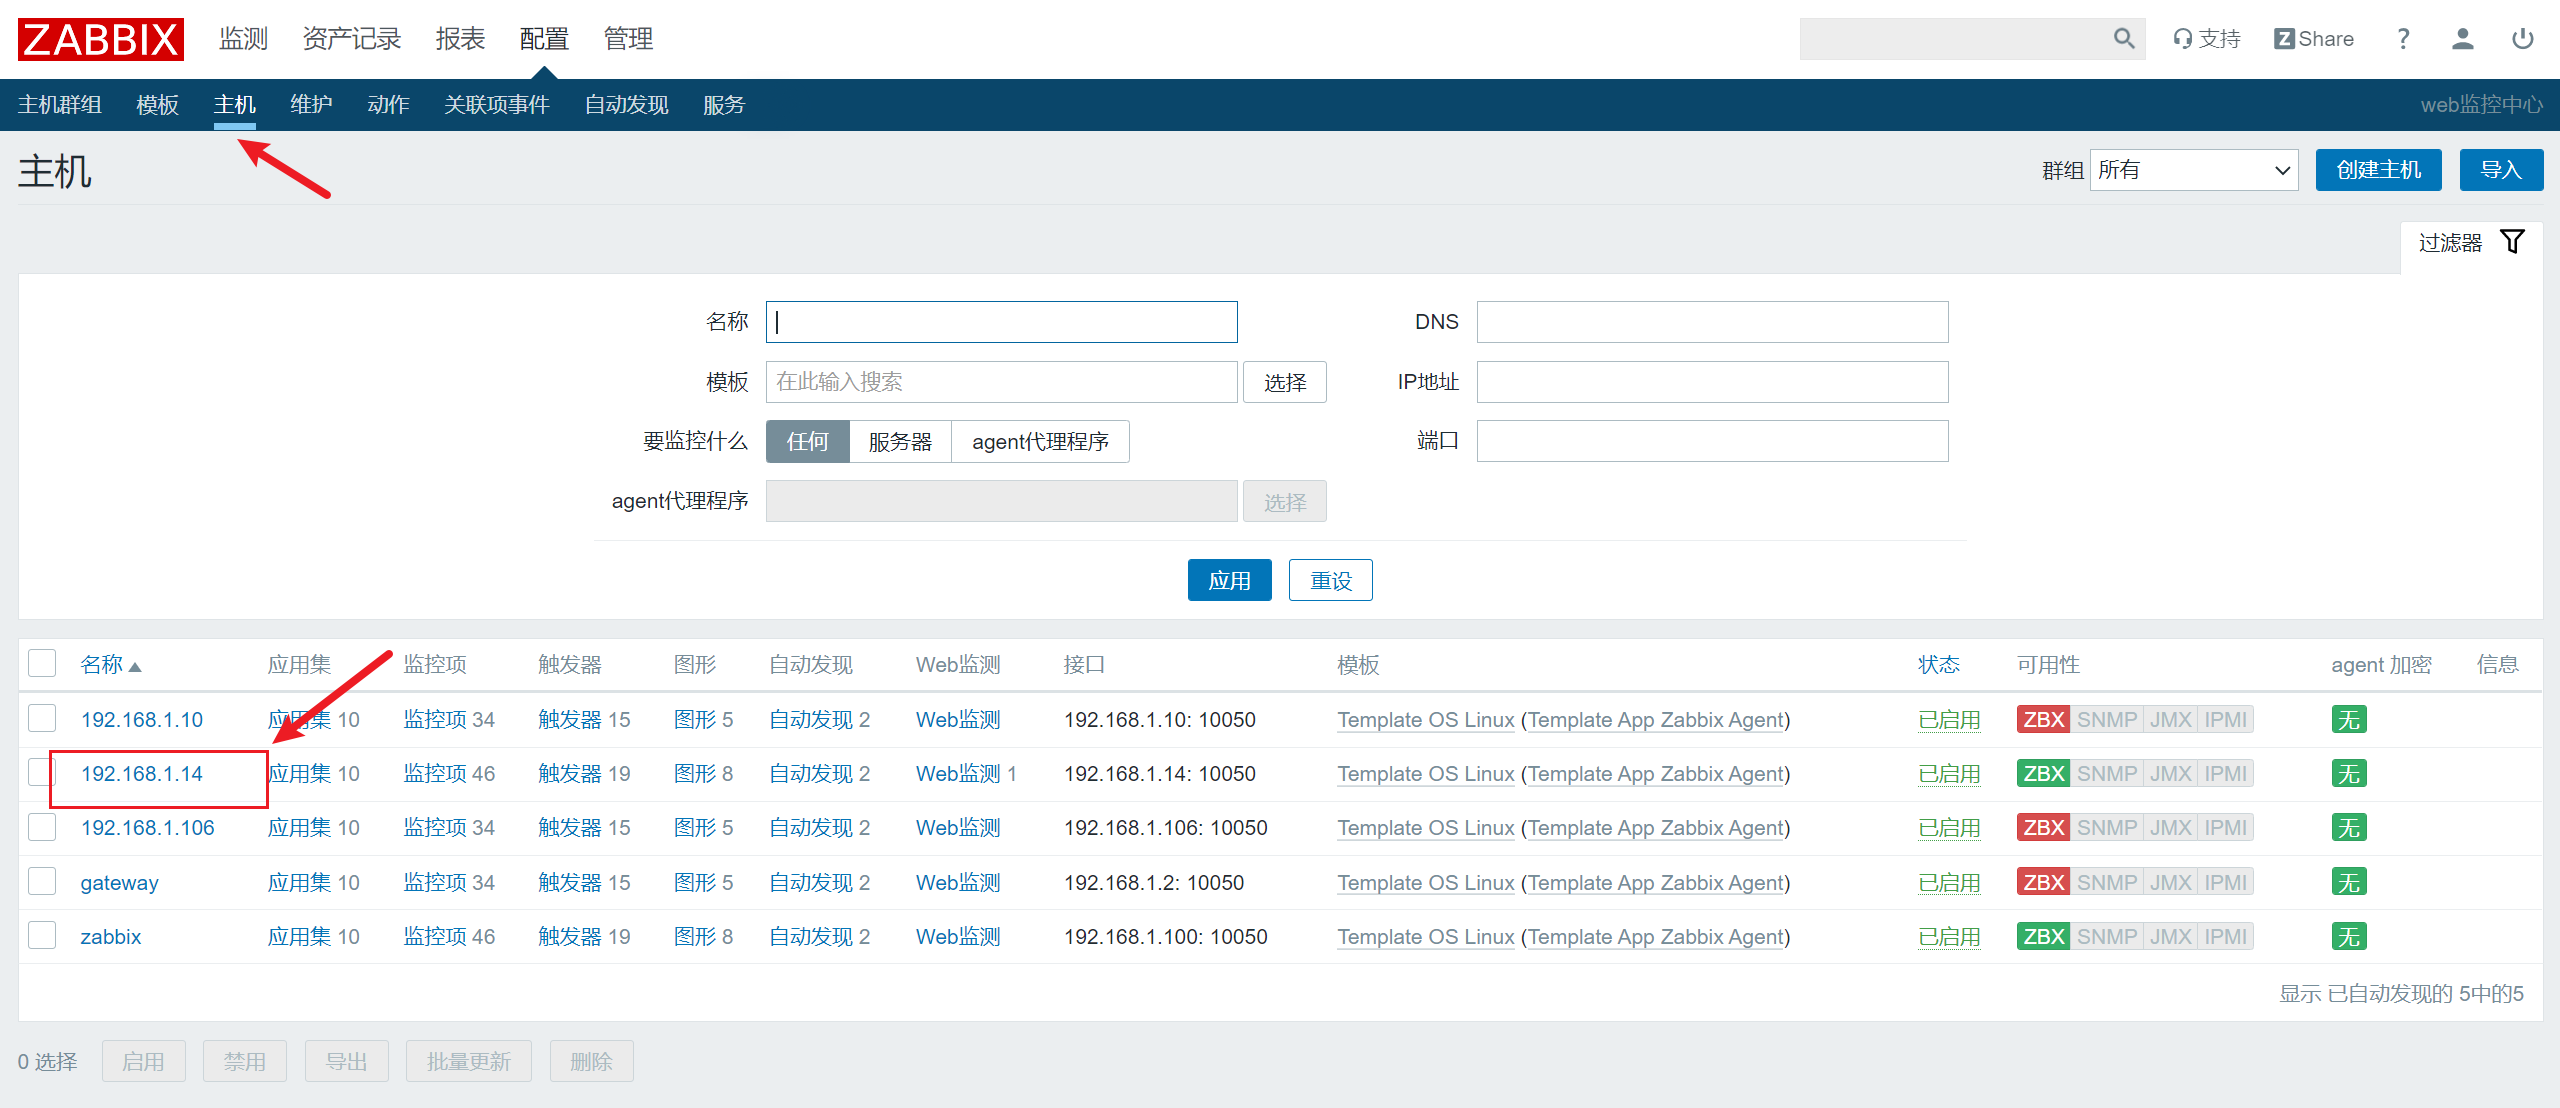Sort hosts by 名称 column
The width and height of the screenshot is (2560, 1108).
[x=110, y=665]
